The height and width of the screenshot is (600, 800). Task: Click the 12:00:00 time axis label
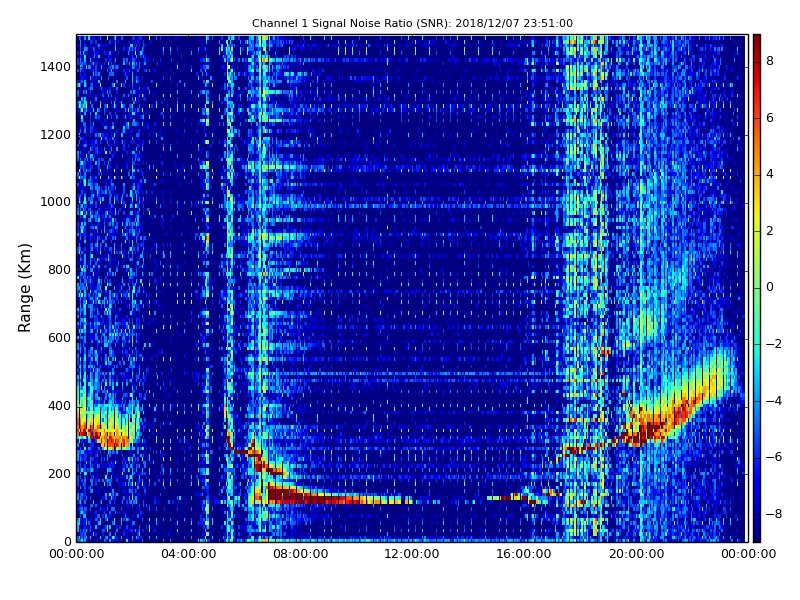pyautogui.click(x=412, y=554)
